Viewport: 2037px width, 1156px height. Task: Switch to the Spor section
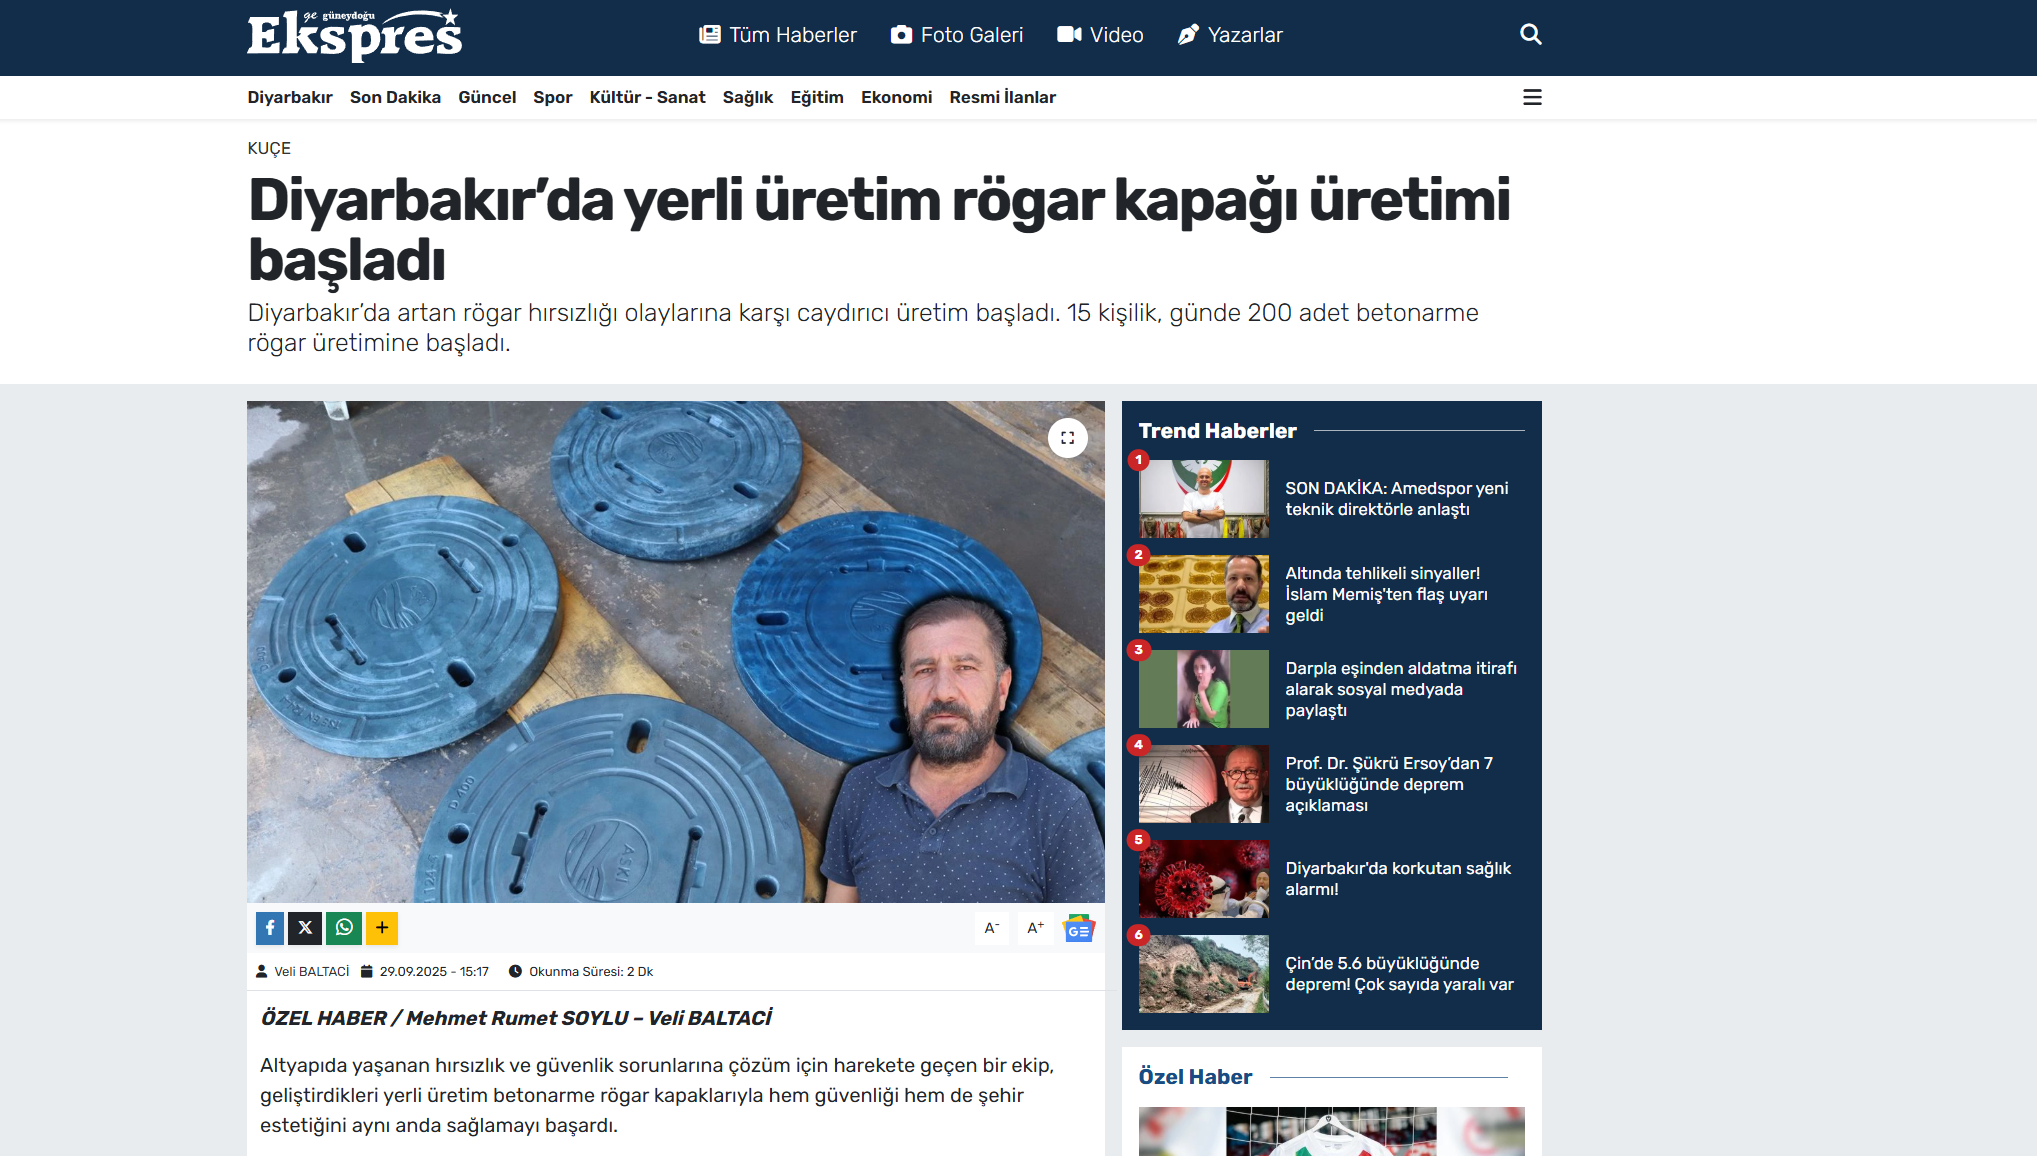552,97
